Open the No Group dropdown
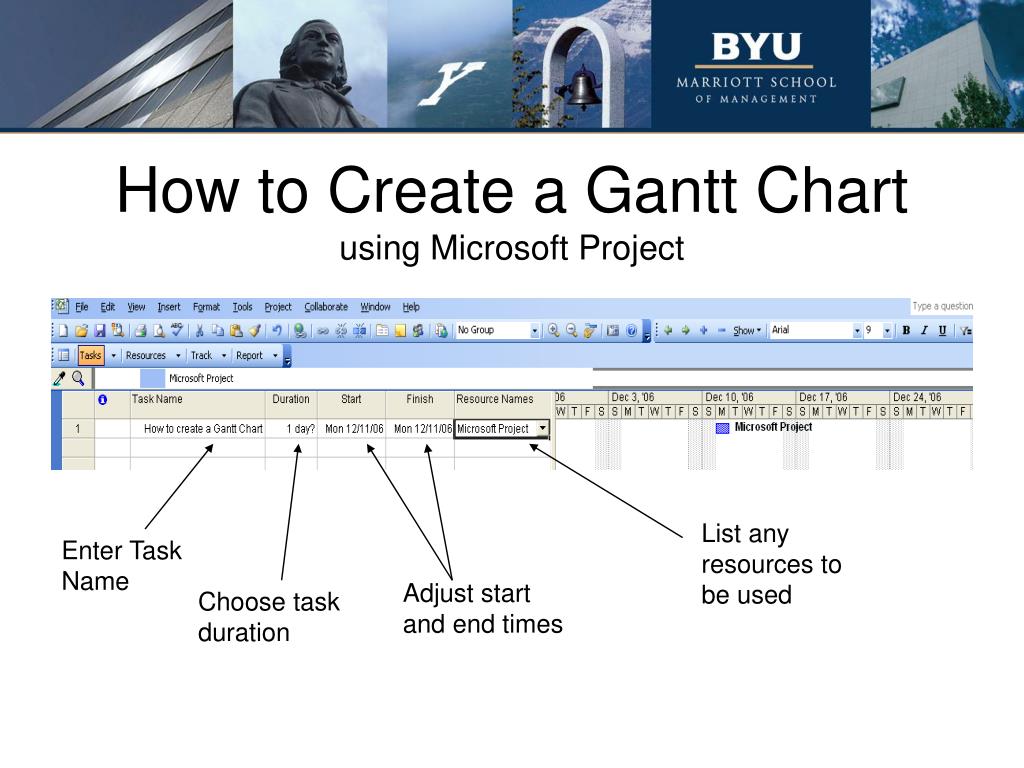 pos(534,330)
